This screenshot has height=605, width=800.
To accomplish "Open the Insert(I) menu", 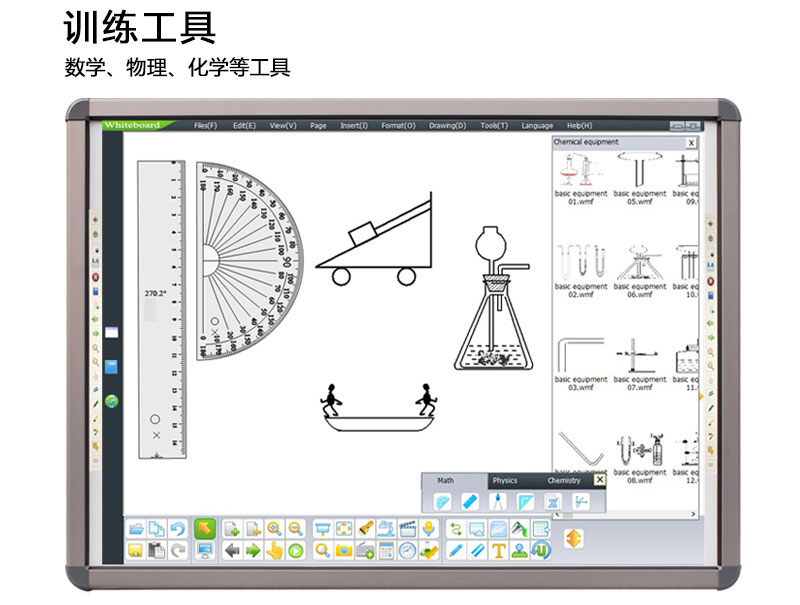I will (353, 125).
